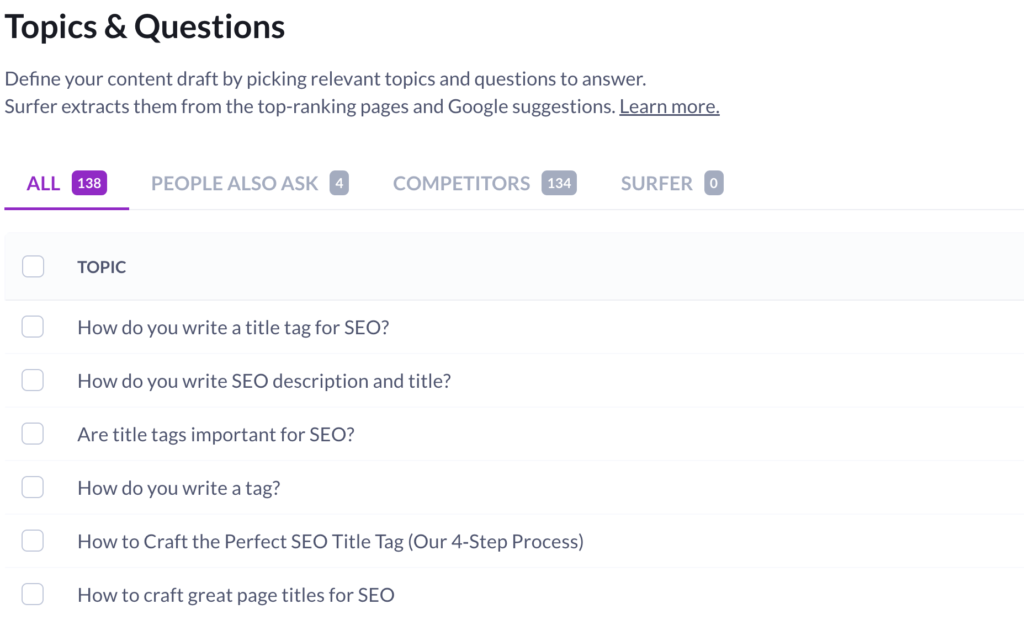Viewport: 1024px width, 620px height.
Task: Check the select-all checkbox in the header row
Action: click(33, 266)
